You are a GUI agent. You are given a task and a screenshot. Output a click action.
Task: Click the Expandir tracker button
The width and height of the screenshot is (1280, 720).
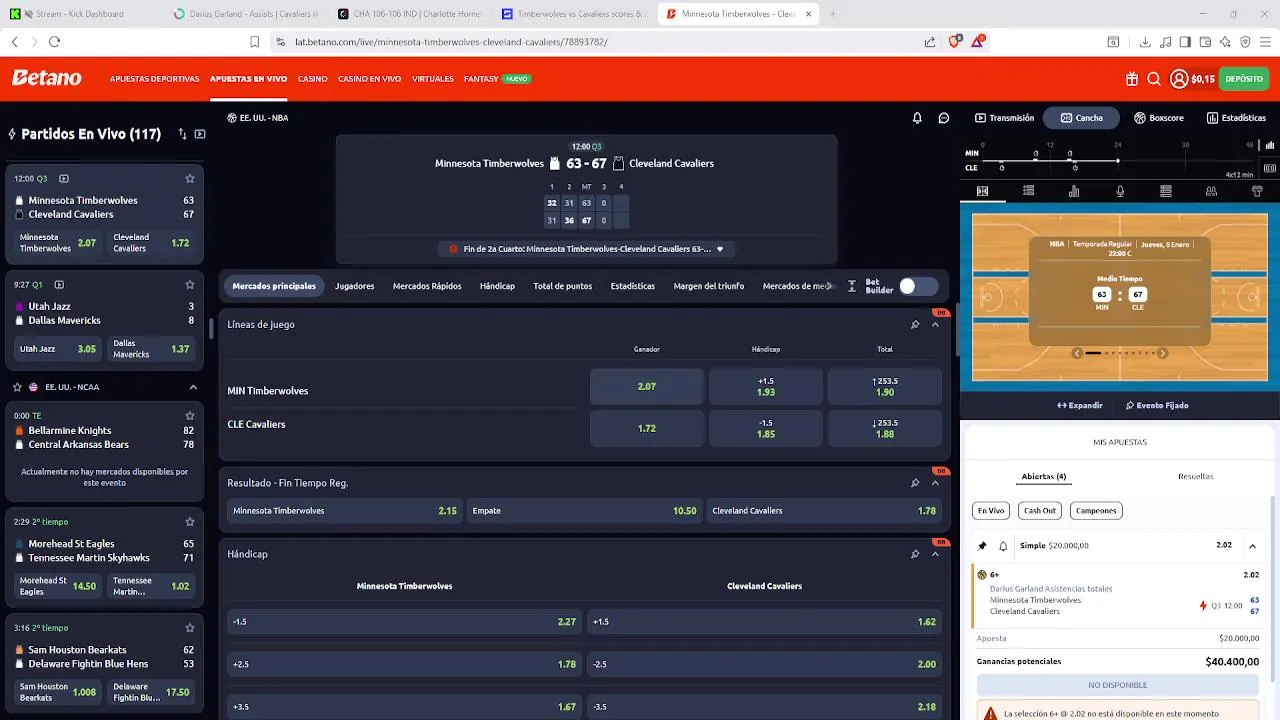click(1080, 405)
